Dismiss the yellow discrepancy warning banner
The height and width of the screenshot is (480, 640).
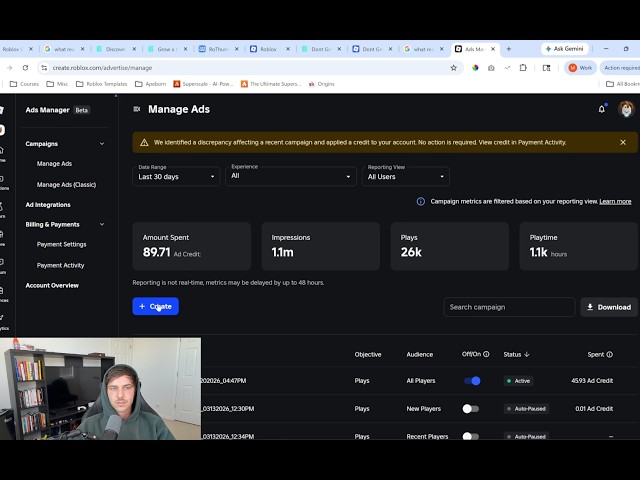pos(623,142)
